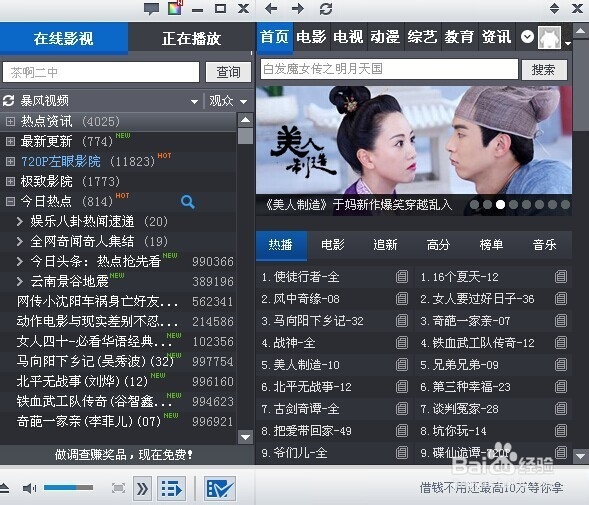Expand the 云南景谷地震 item
Screen dimensions: 589x505
(x=20, y=281)
